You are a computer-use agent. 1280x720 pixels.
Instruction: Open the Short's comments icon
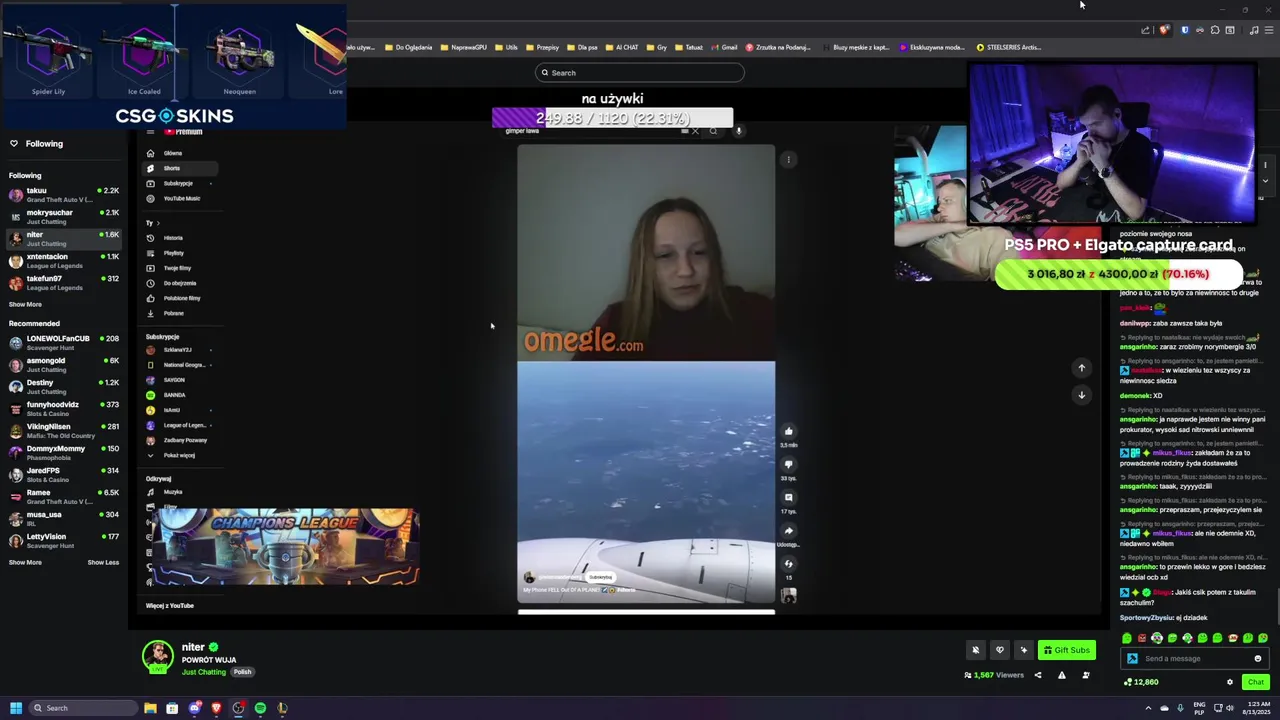click(788, 497)
